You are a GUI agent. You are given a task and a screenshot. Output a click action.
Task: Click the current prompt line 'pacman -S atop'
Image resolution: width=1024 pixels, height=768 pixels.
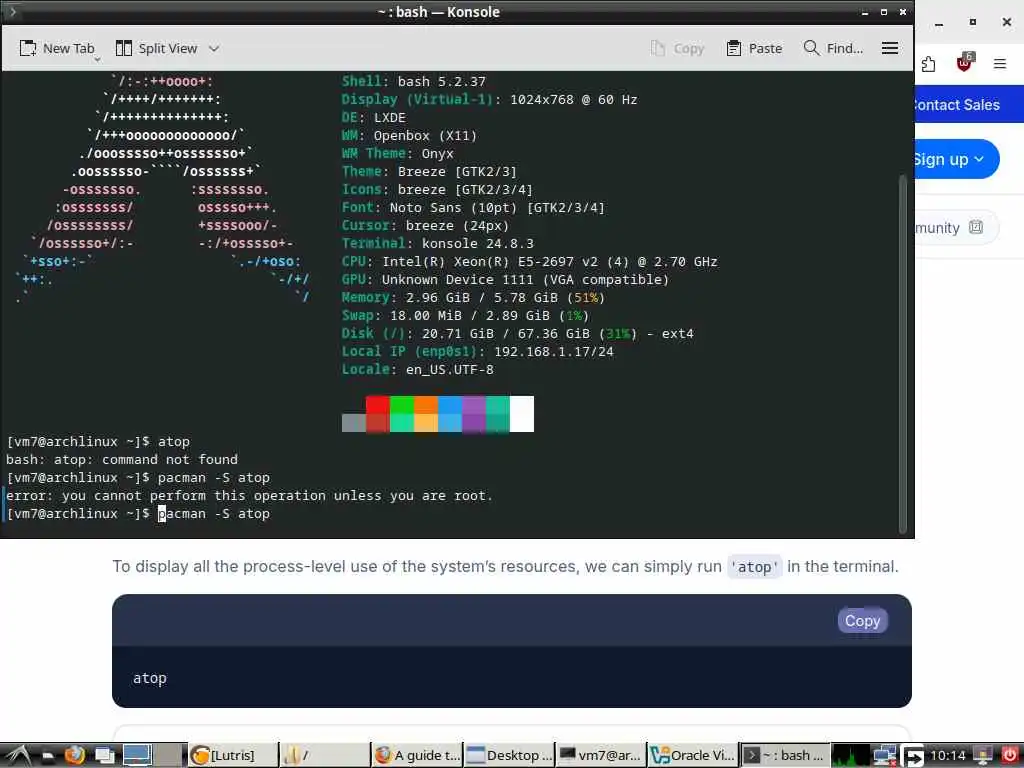138,514
